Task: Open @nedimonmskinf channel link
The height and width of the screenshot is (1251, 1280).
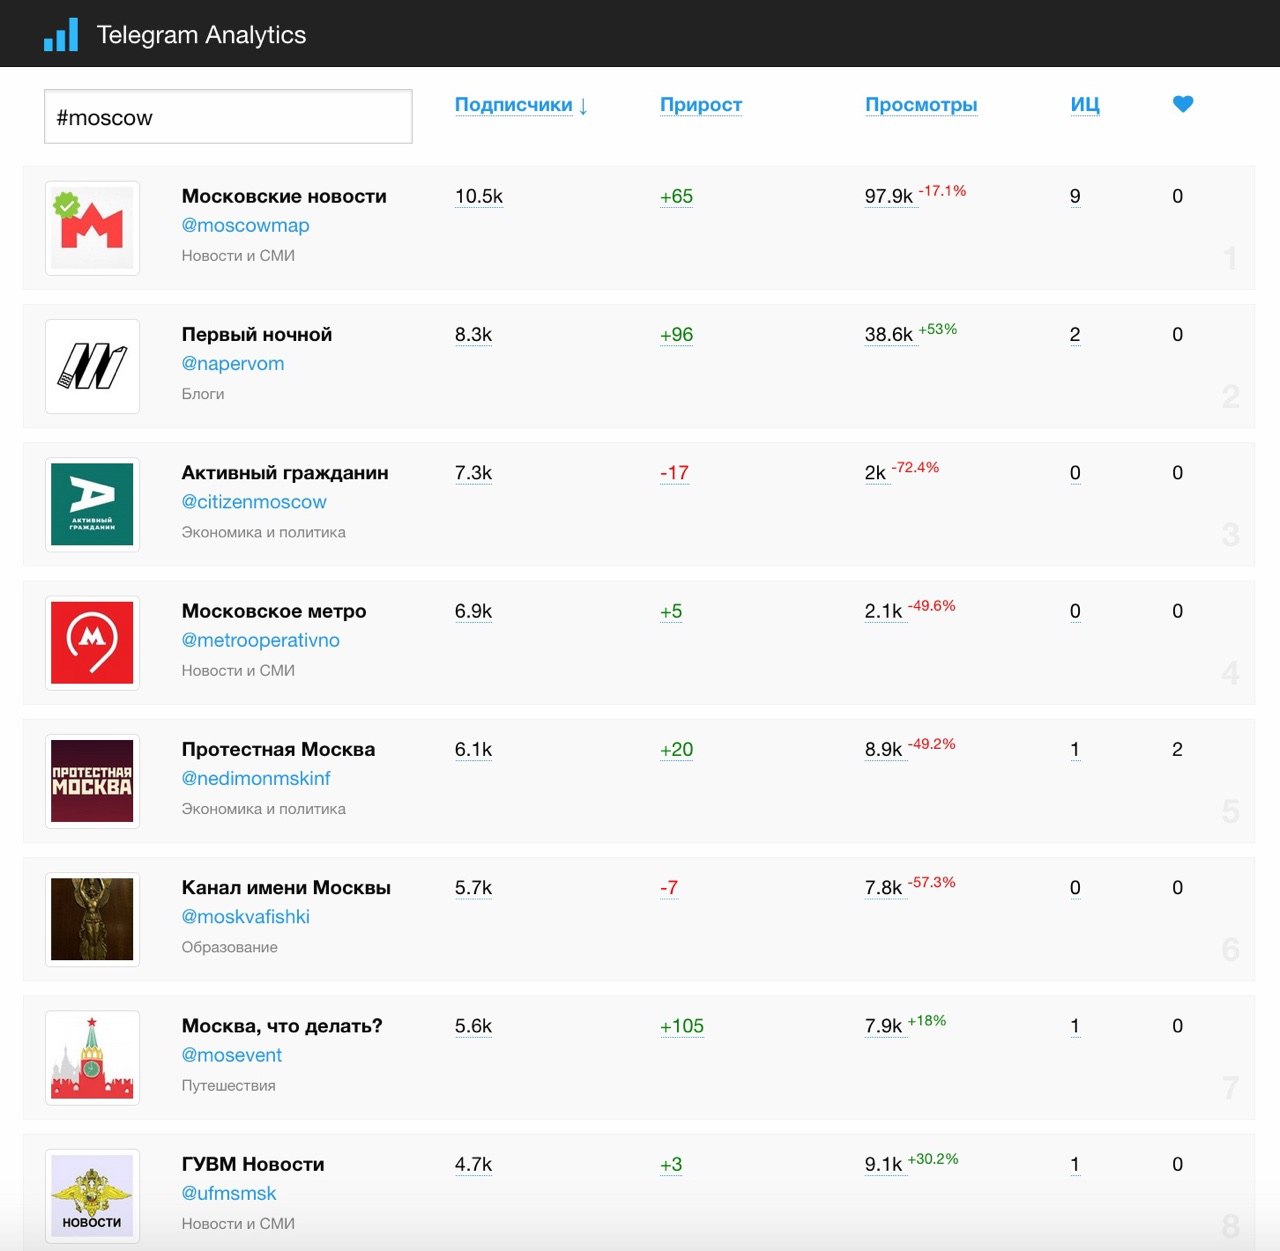Action: click(x=256, y=778)
